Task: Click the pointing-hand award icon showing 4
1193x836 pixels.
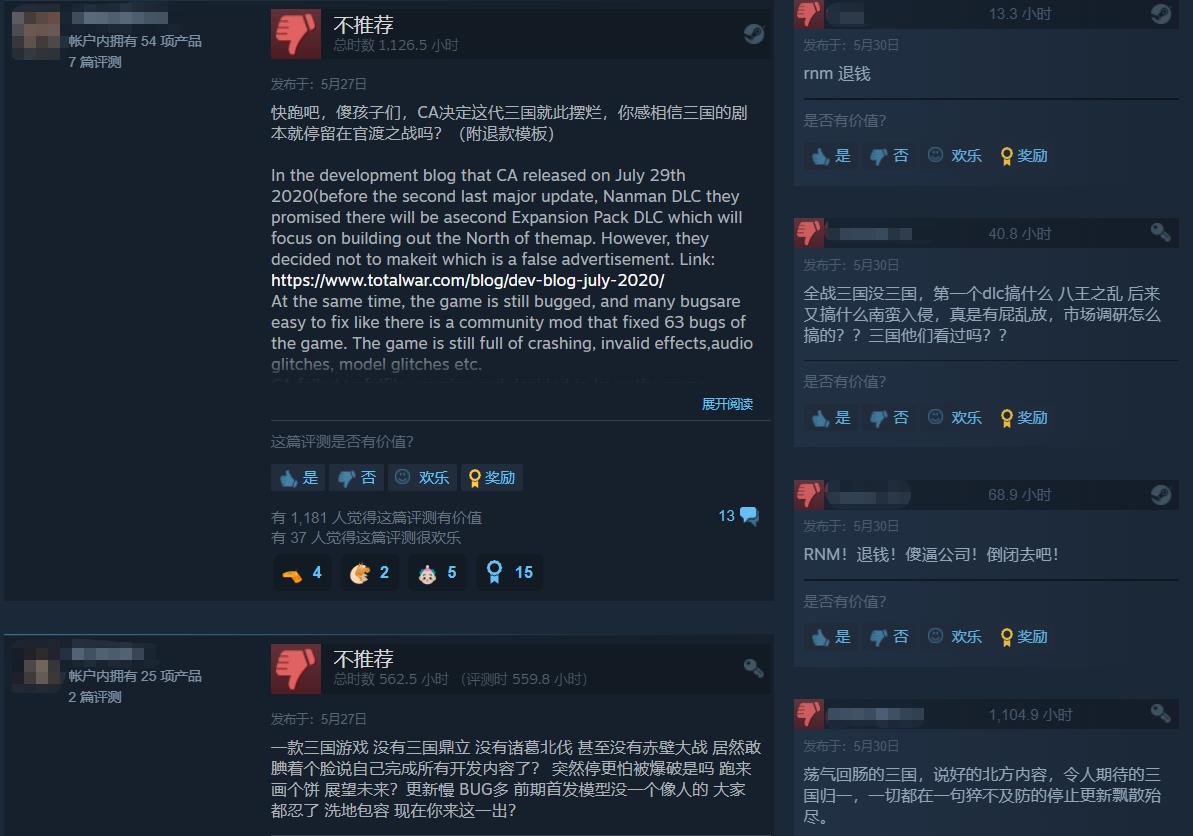Action: coord(292,575)
